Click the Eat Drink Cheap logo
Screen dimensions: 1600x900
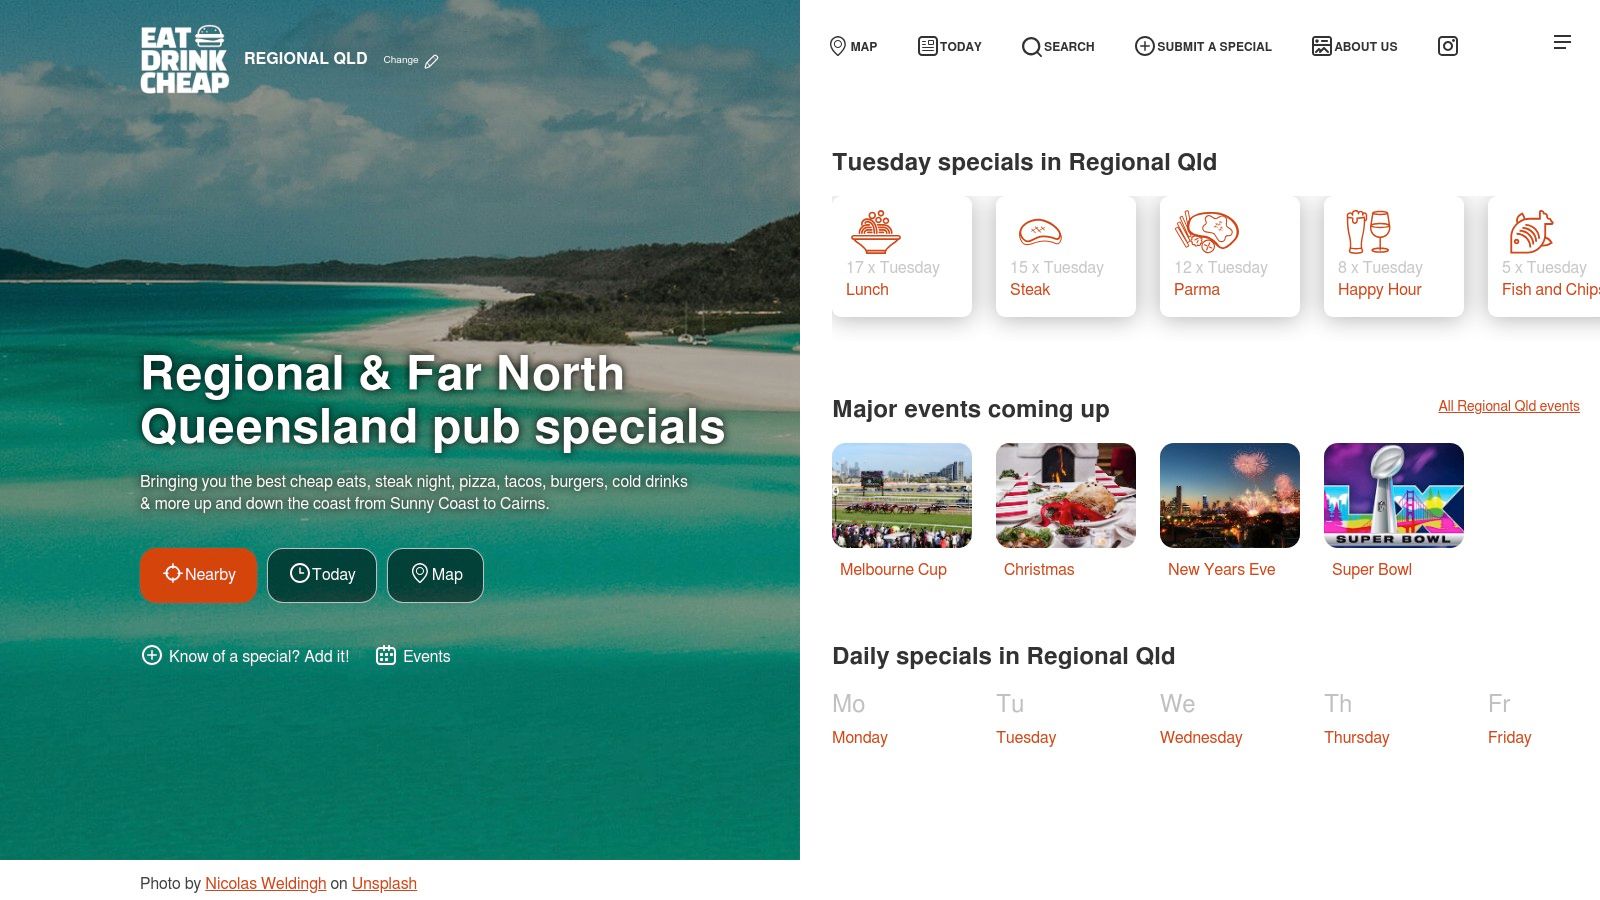click(x=184, y=60)
